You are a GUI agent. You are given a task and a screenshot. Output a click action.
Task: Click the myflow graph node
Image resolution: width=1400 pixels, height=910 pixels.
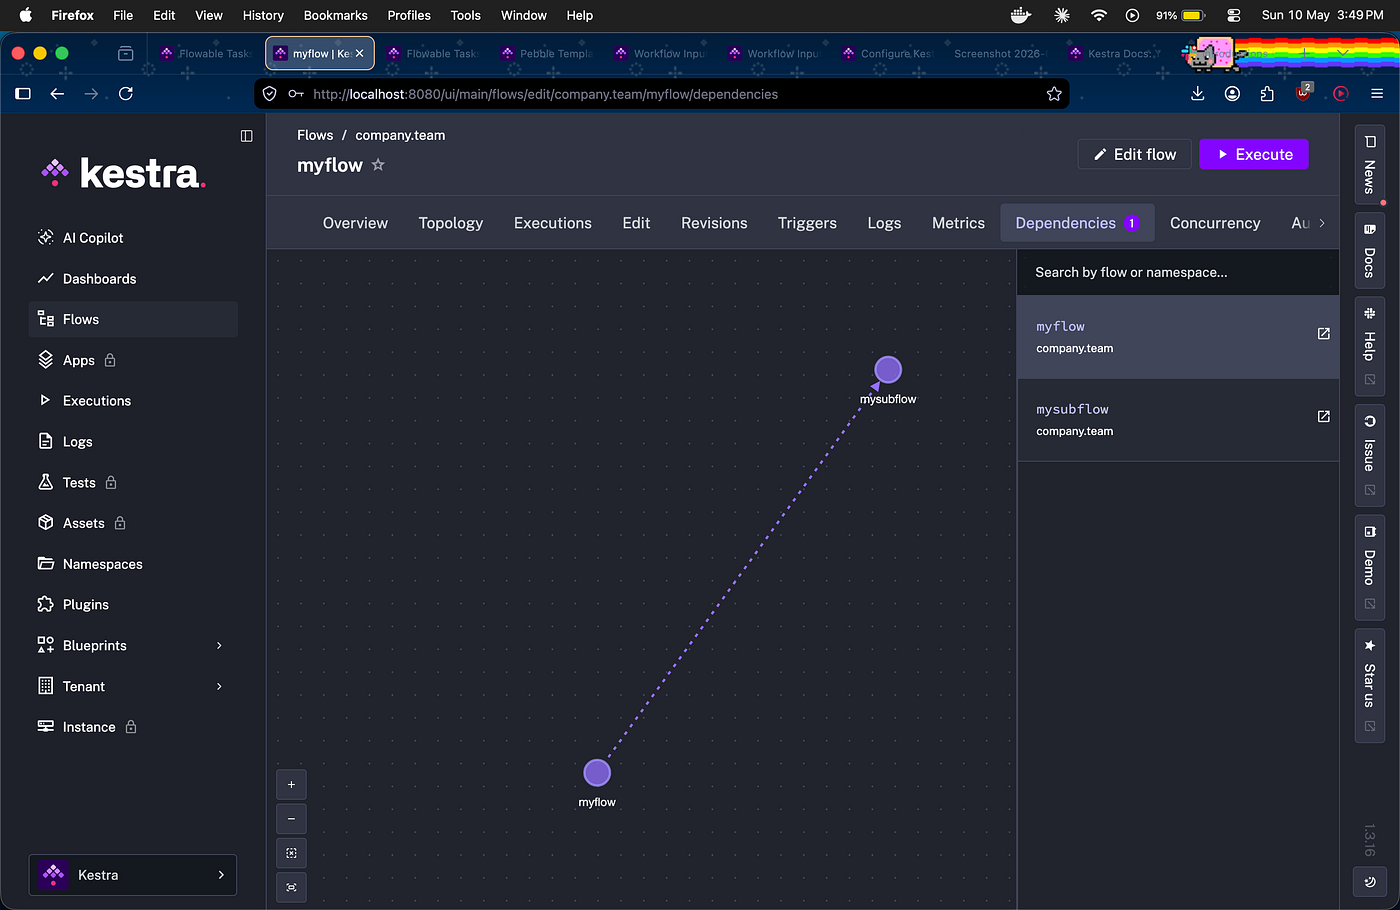[x=597, y=773]
